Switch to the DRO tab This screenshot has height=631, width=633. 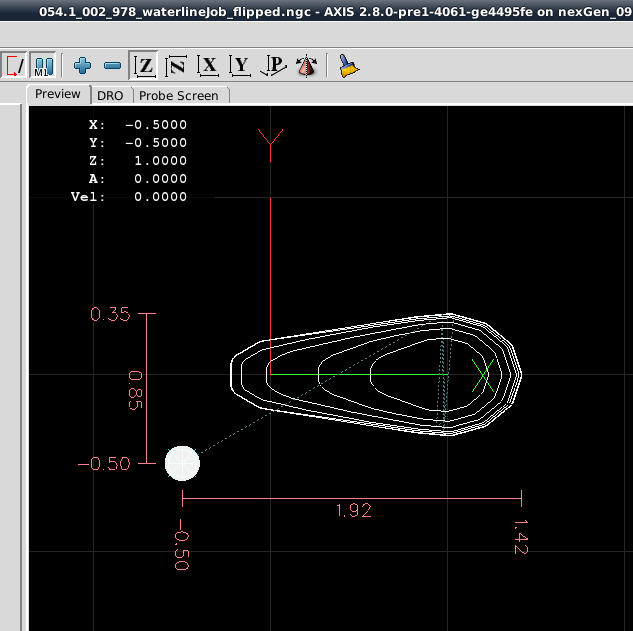(x=110, y=95)
